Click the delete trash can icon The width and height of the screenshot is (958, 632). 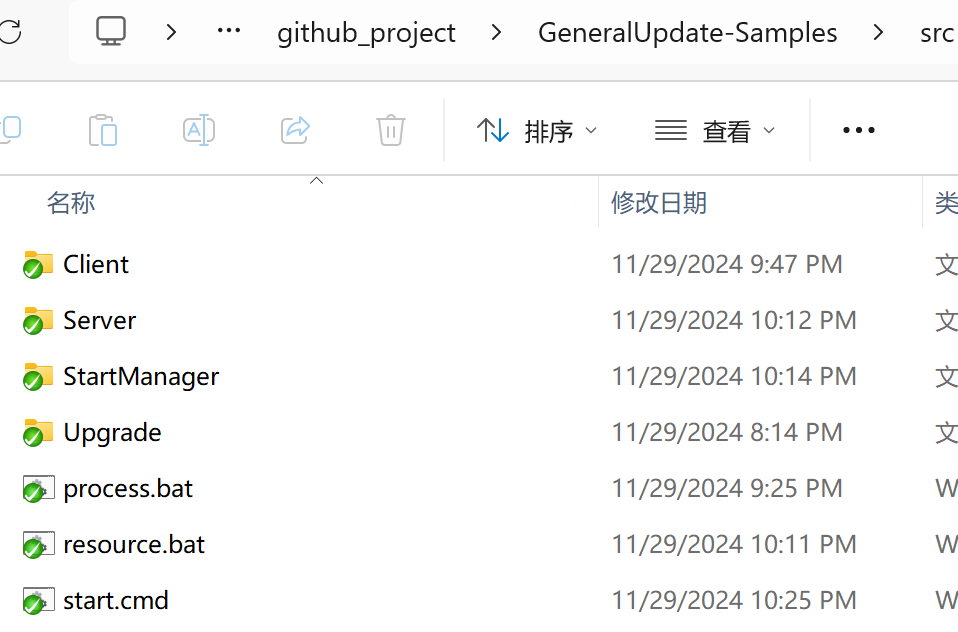pyautogui.click(x=391, y=130)
